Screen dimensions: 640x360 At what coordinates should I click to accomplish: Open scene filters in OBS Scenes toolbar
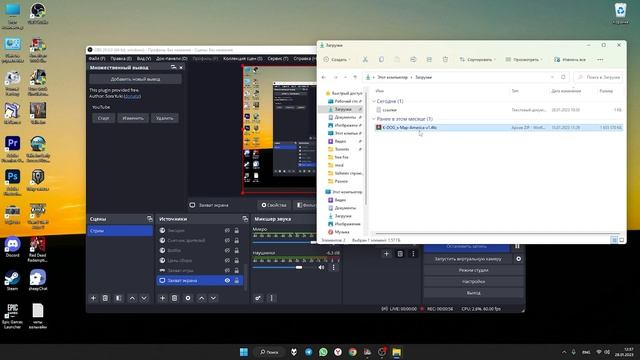(119, 298)
